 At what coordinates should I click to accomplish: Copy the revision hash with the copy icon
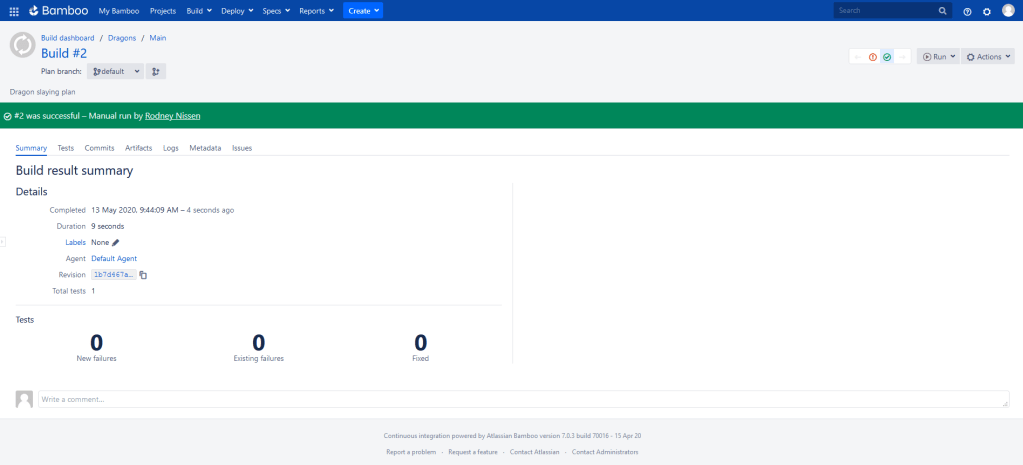(143, 275)
